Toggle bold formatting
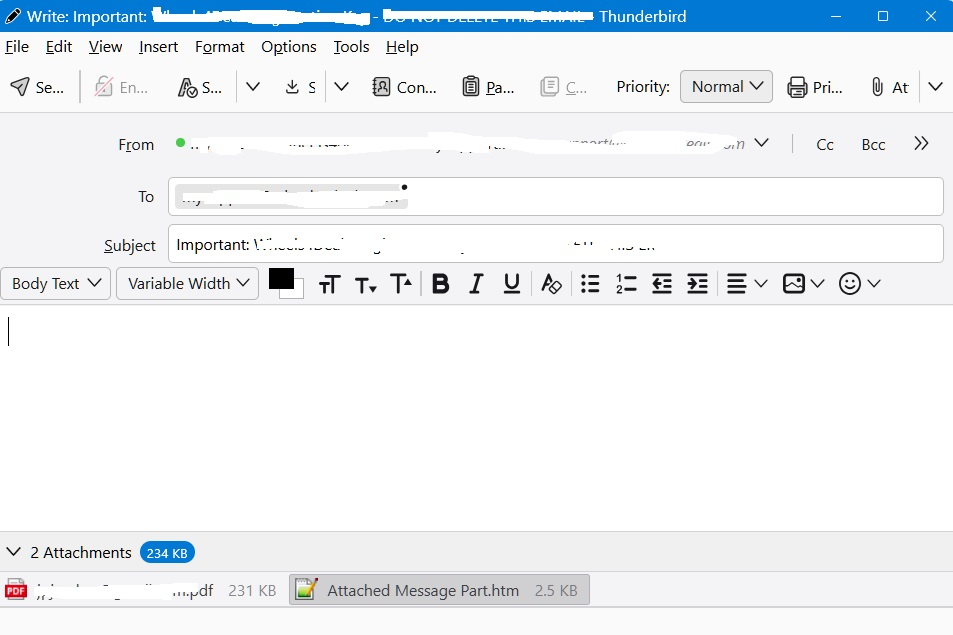Viewport: 953px width, 635px height. [440, 284]
